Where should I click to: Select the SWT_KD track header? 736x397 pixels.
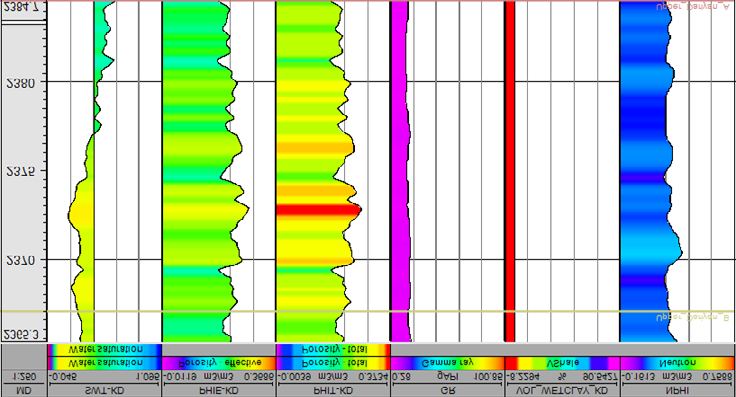coord(105,391)
